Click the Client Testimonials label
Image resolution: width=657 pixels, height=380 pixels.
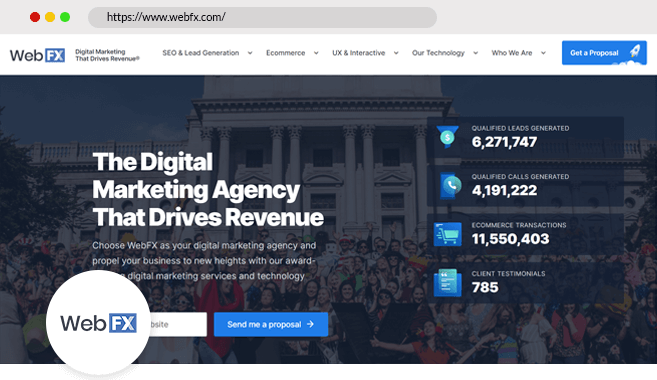(508, 274)
